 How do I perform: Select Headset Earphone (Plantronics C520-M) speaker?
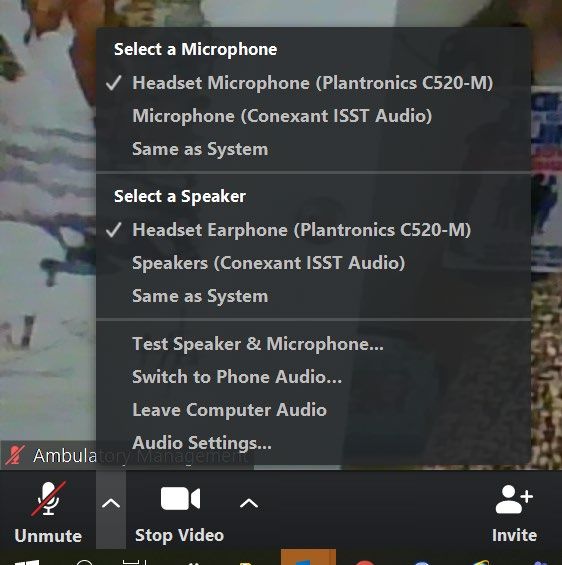click(x=313, y=230)
